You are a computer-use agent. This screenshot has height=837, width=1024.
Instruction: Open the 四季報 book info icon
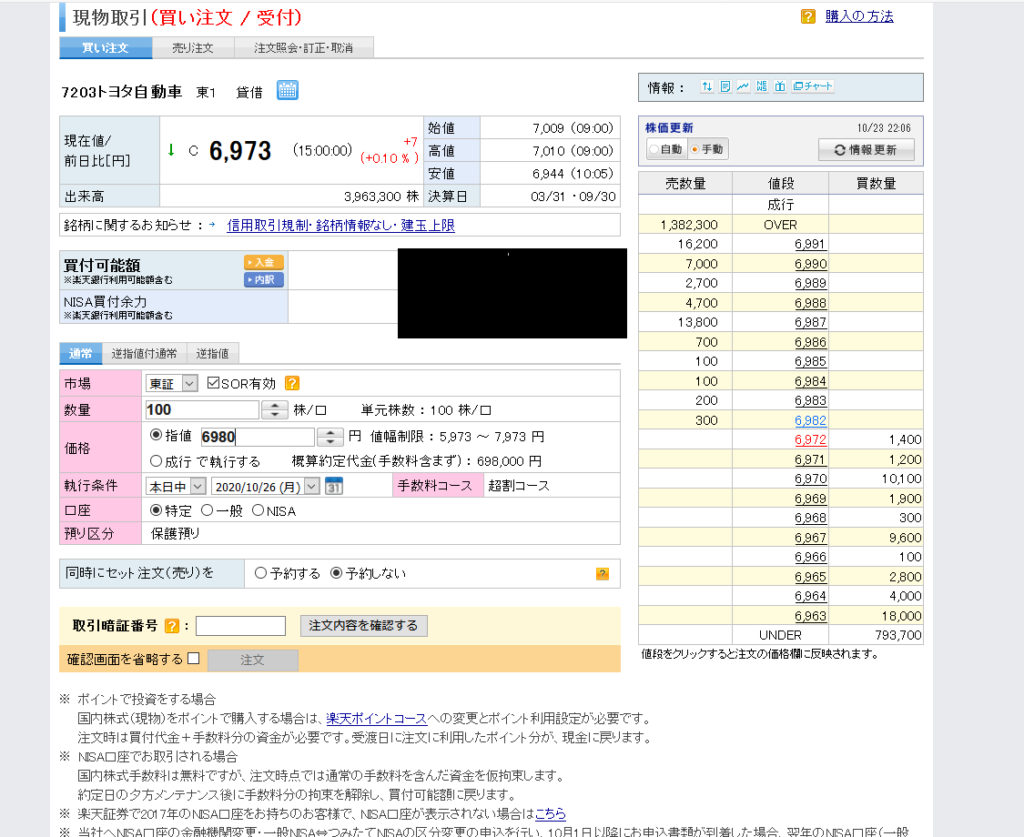pos(761,86)
